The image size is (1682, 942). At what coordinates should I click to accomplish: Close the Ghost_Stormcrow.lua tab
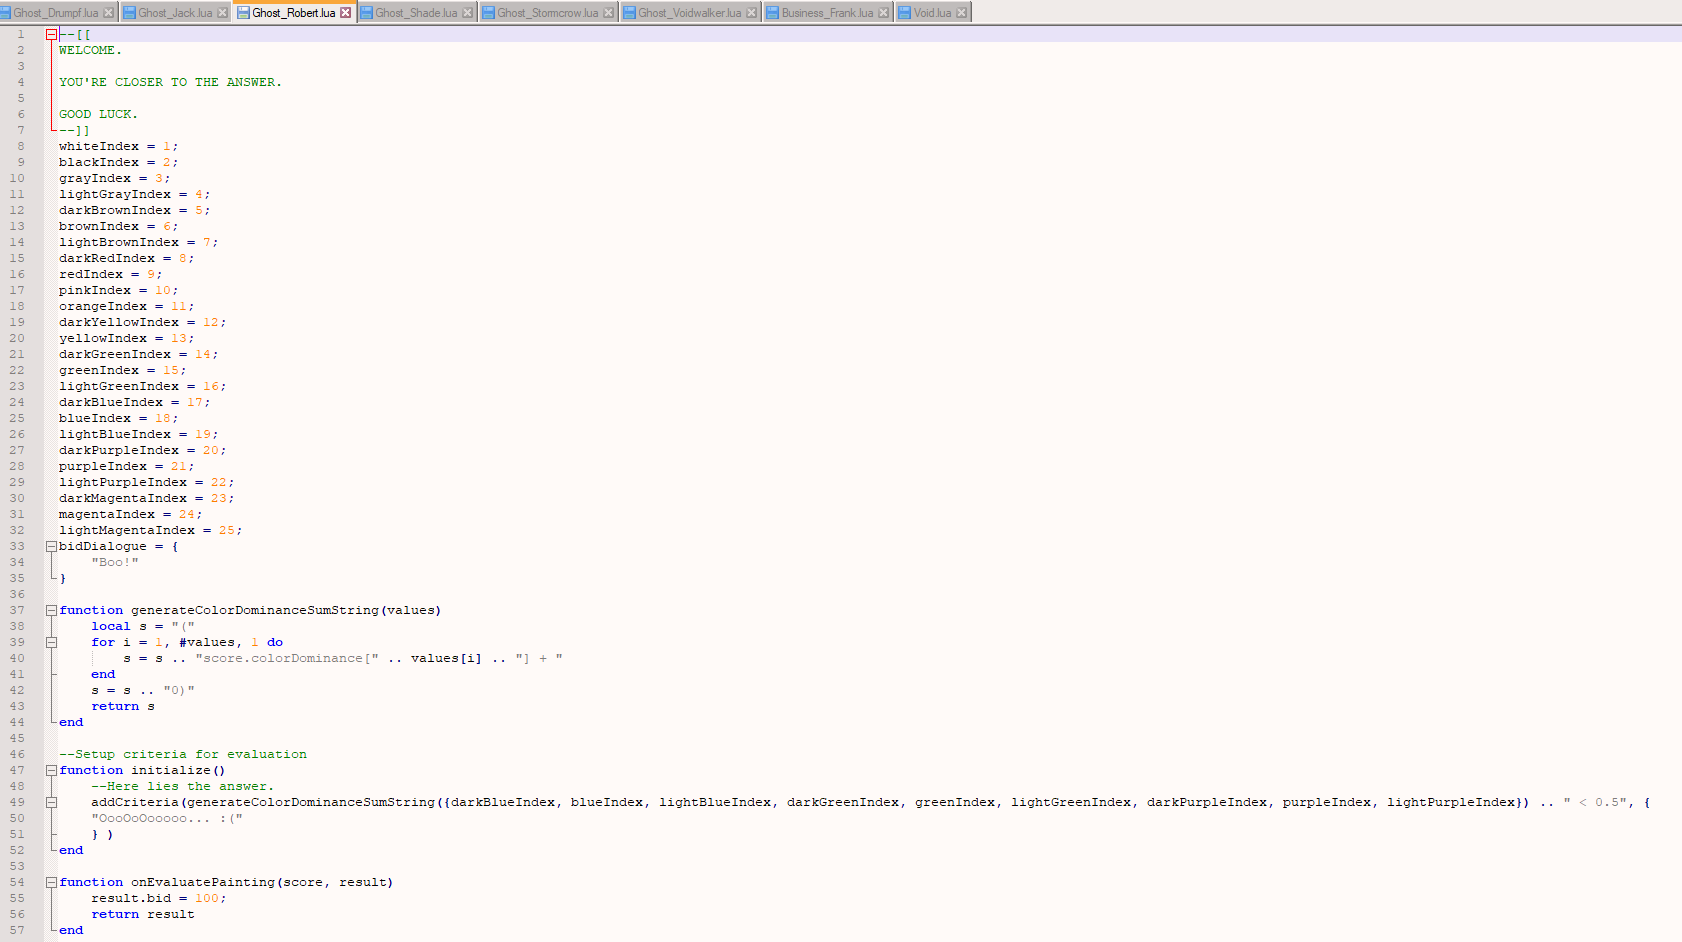(608, 13)
